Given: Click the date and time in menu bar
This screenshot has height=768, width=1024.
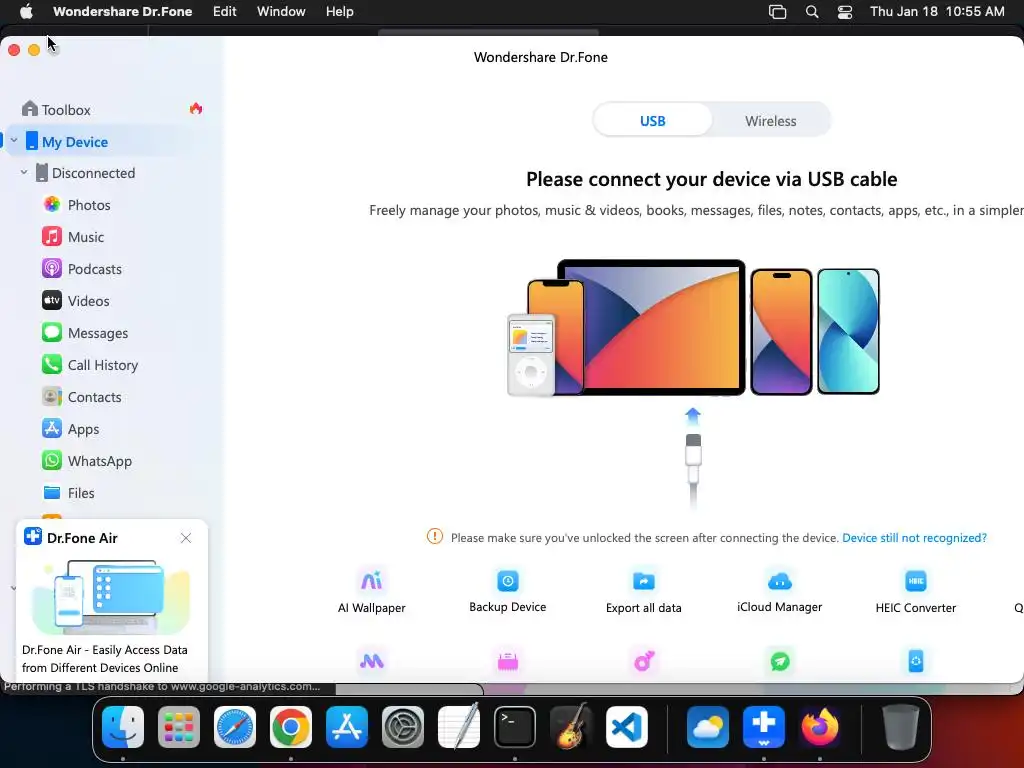Looking at the screenshot, I should (x=937, y=11).
